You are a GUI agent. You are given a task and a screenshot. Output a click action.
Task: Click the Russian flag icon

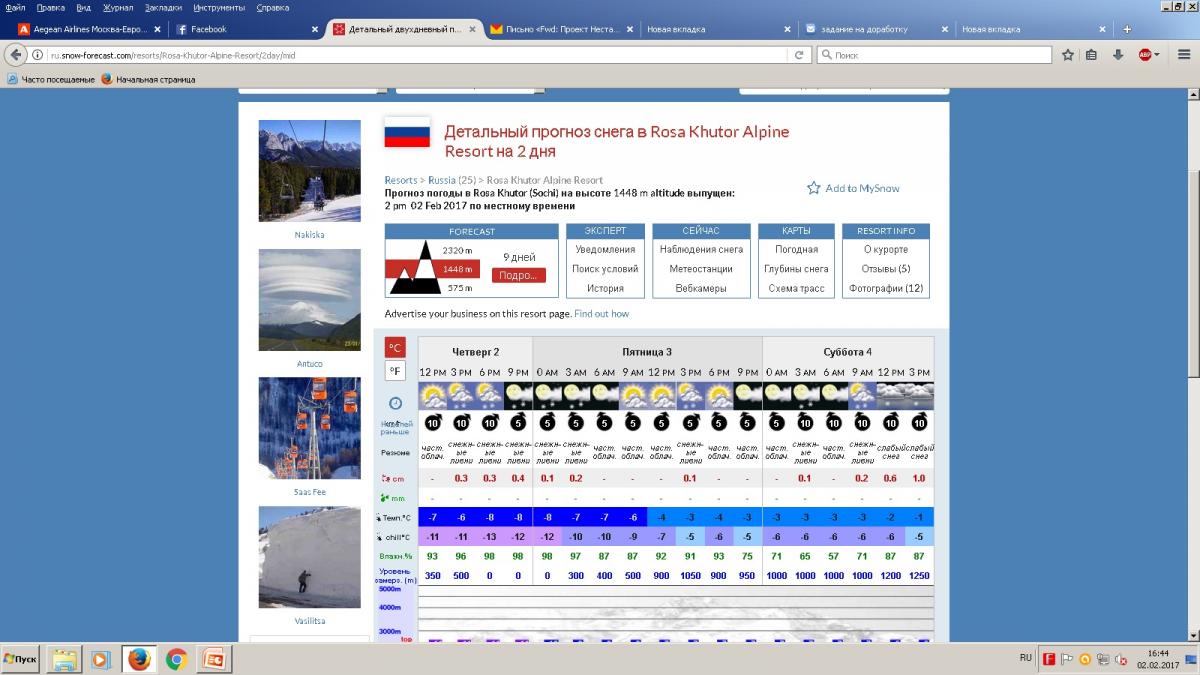[407, 132]
